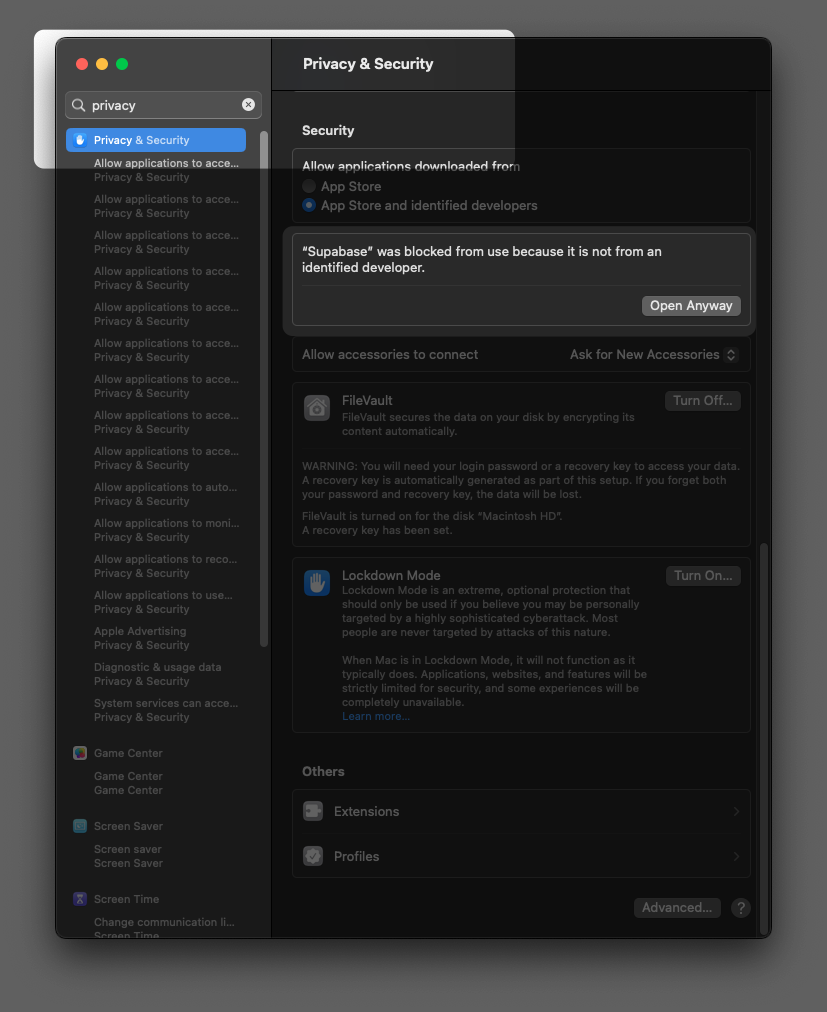This screenshot has width=827, height=1012.
Task: Click the Profiles label text
Action: coord(356,856)
